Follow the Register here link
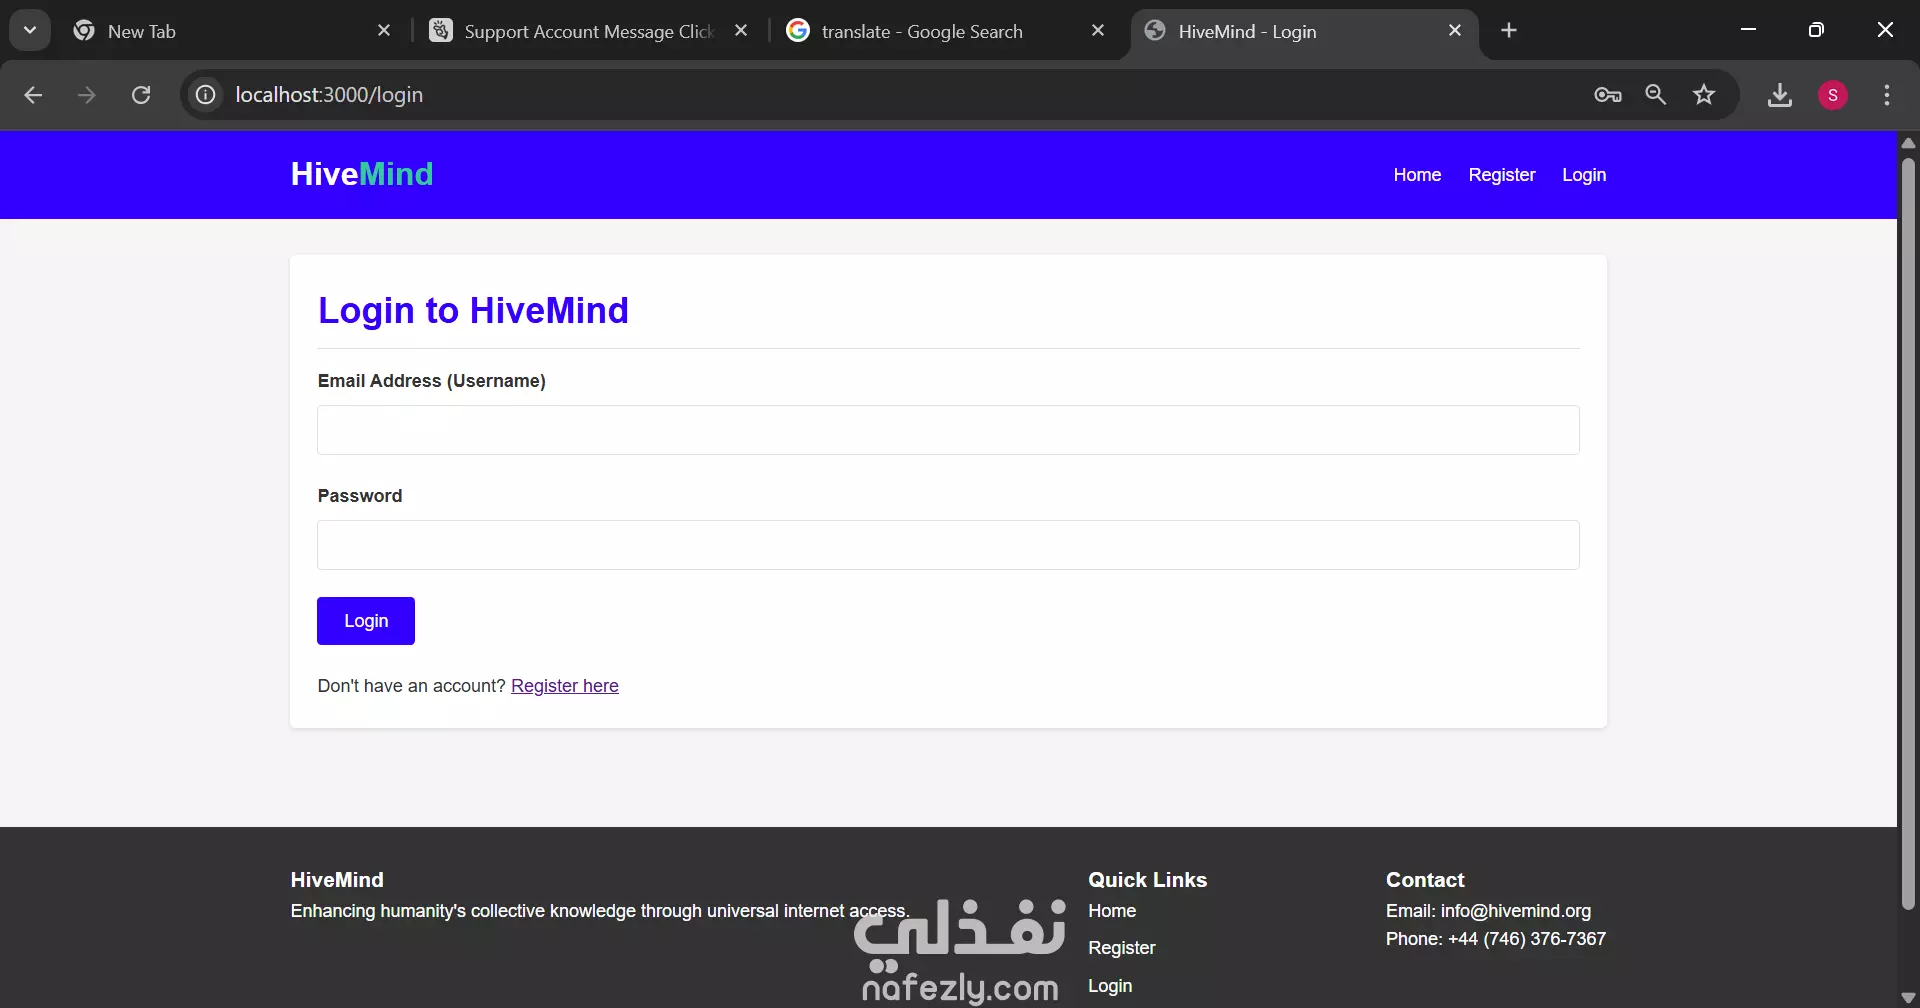Screen dimensions: 1920x1008 click(x=565, y=686)
